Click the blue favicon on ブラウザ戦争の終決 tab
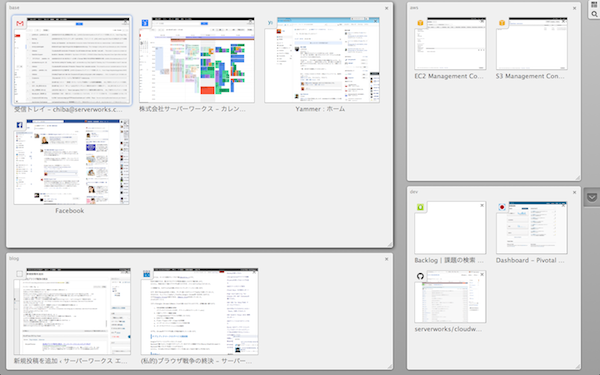Viewport: 600px width, 375px height. point(146,274)
